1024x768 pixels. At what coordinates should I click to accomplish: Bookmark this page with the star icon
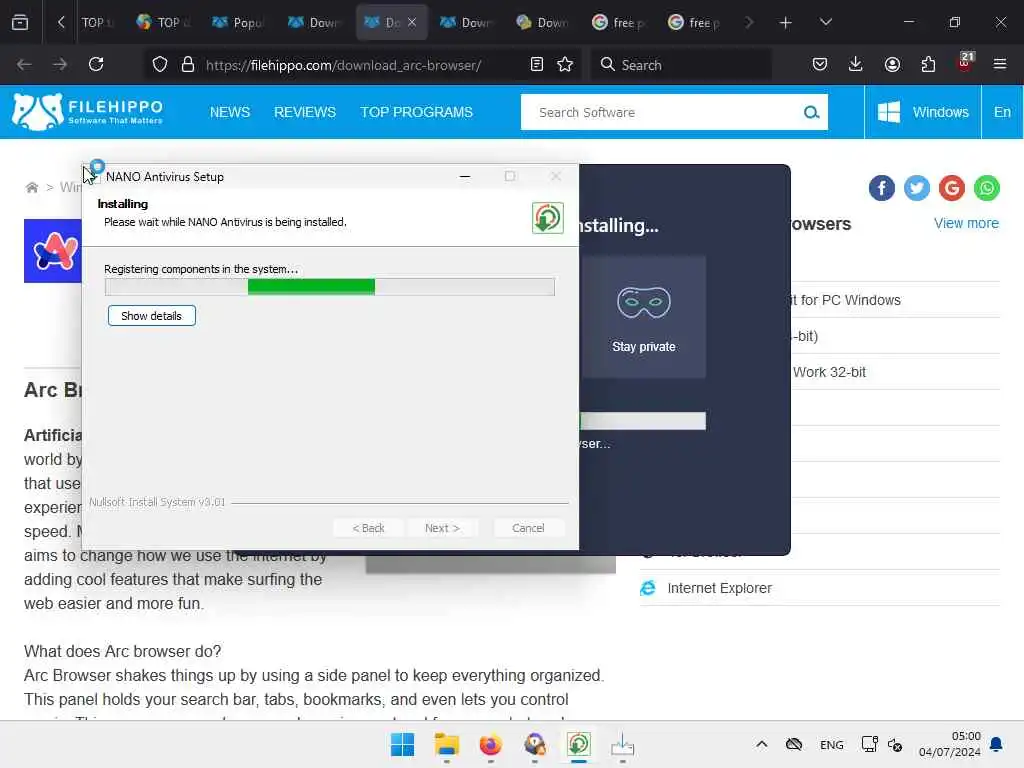(565, 64)
